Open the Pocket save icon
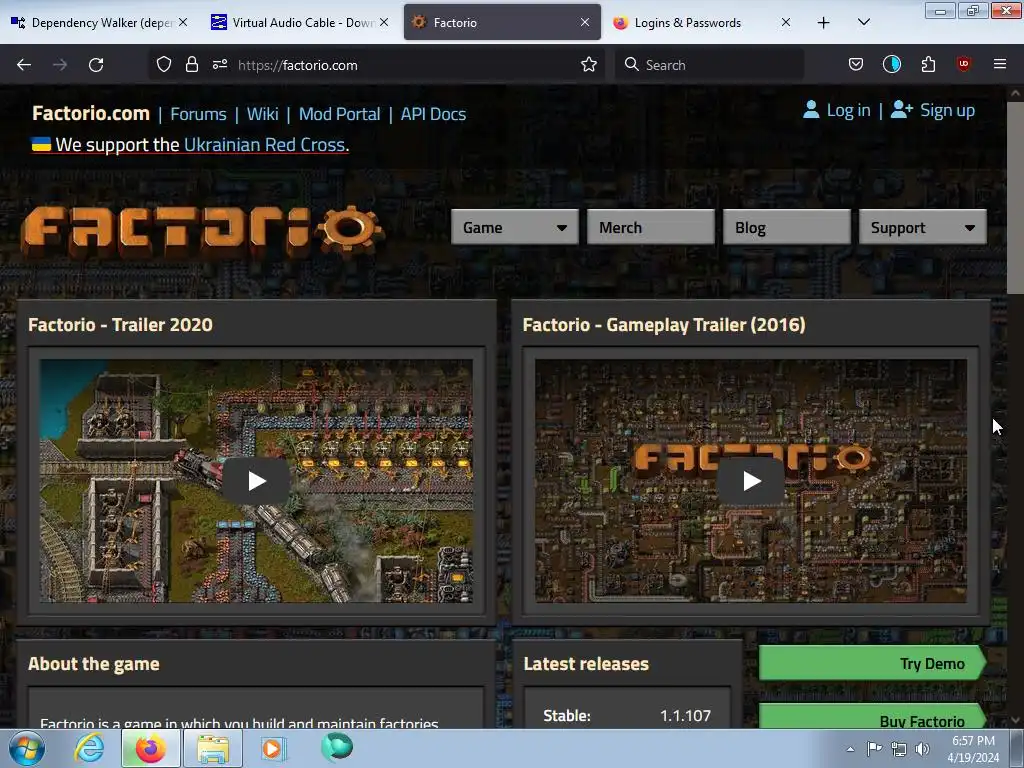 [x=856, y=65]
